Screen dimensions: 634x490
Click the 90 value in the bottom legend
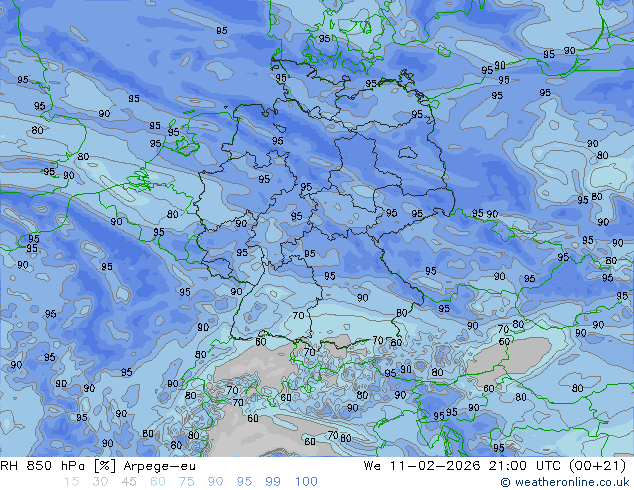pos(215,482)
